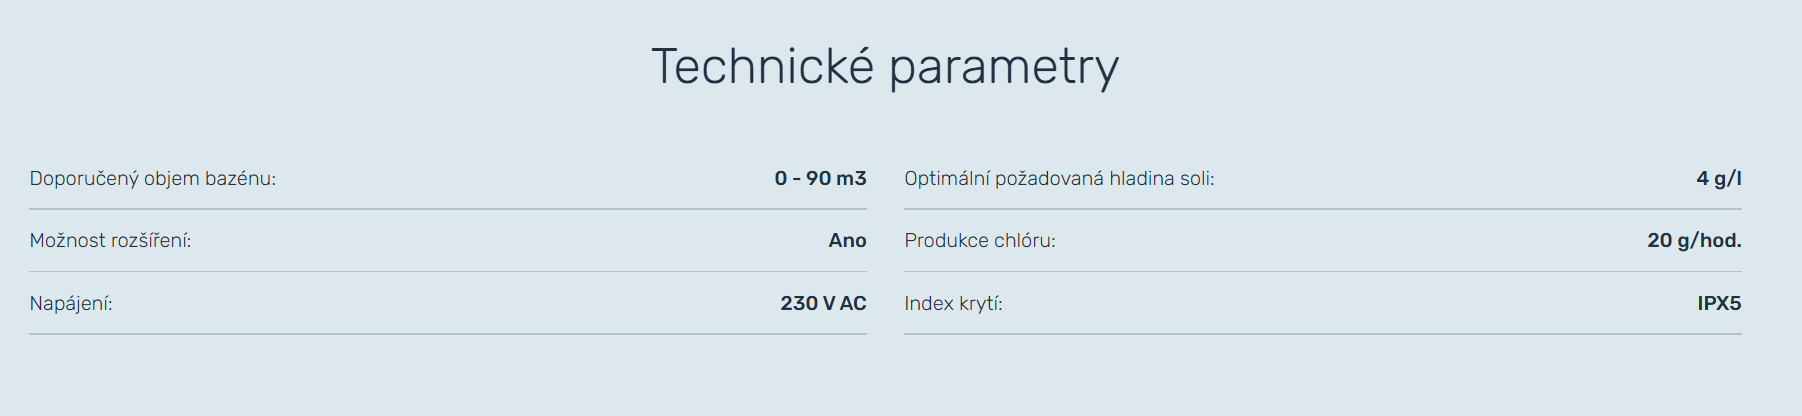
Task: Click the divider line under "Index krytí"
Action: (1322, 334)
